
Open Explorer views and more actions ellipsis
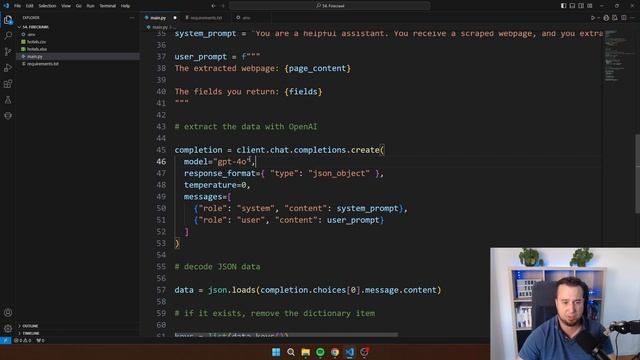click(131, 18)
